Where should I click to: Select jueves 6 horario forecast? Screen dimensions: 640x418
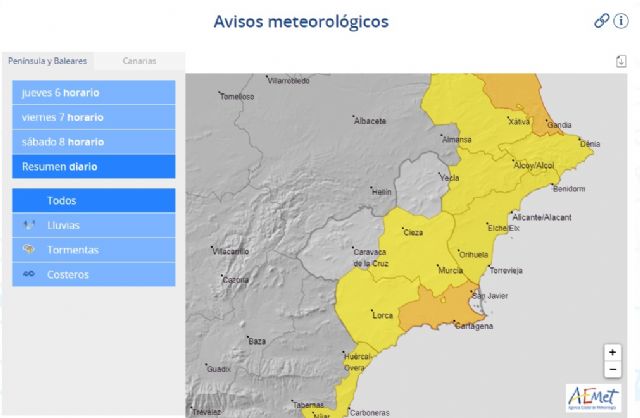(x=93, y=93)
